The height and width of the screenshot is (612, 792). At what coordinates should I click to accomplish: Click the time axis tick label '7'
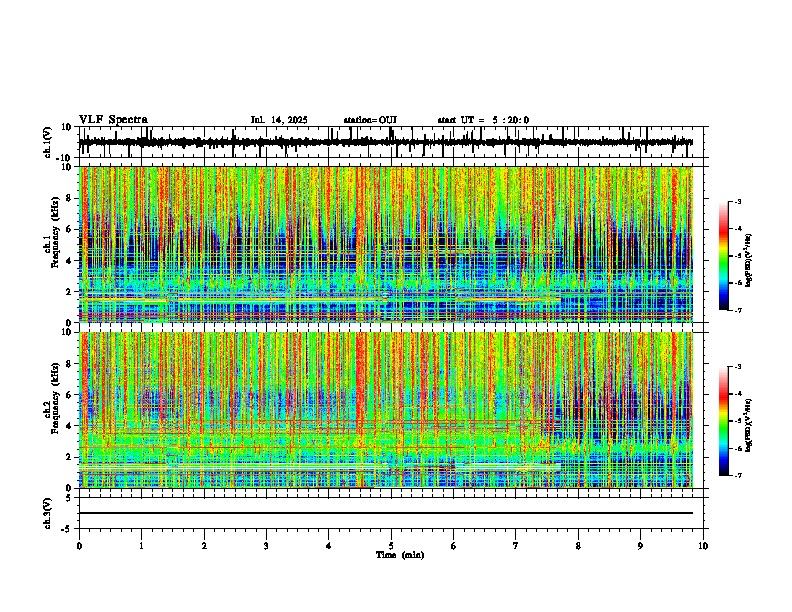click(516, 546)
